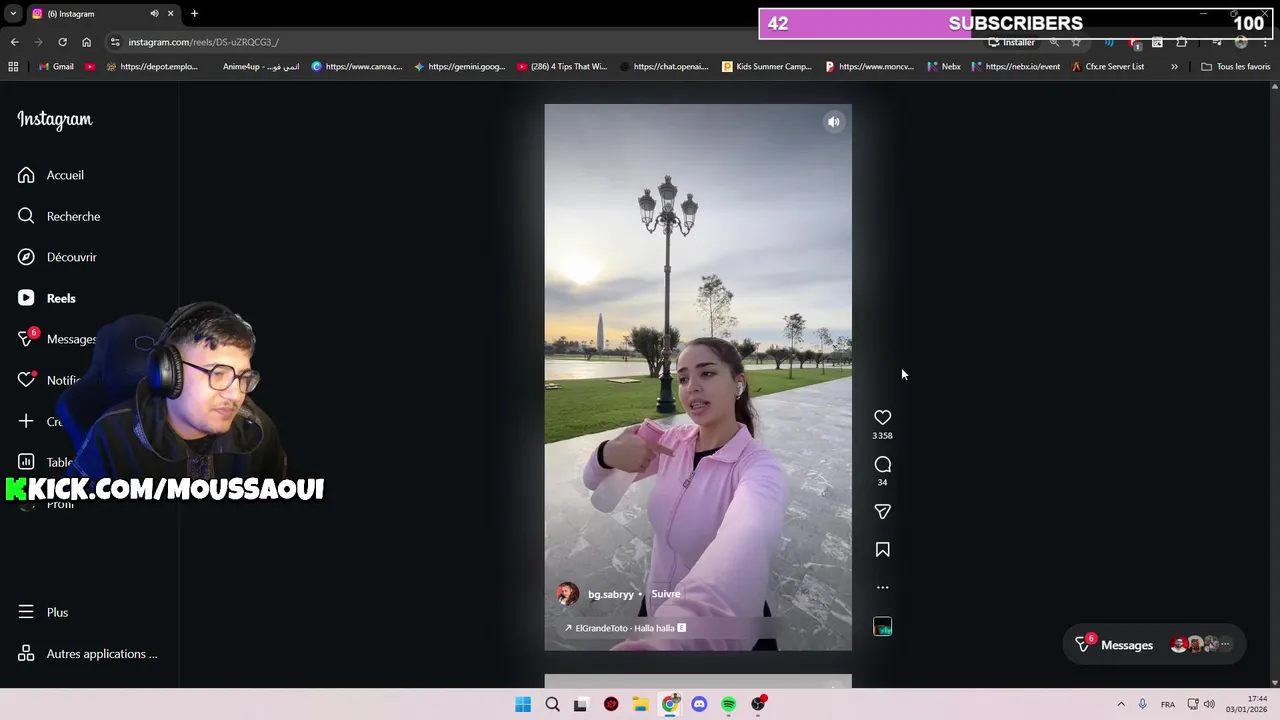This screenshot has width=1280, height=720.
Task: Open the Reels section
Action: click(x=47, y=298)
